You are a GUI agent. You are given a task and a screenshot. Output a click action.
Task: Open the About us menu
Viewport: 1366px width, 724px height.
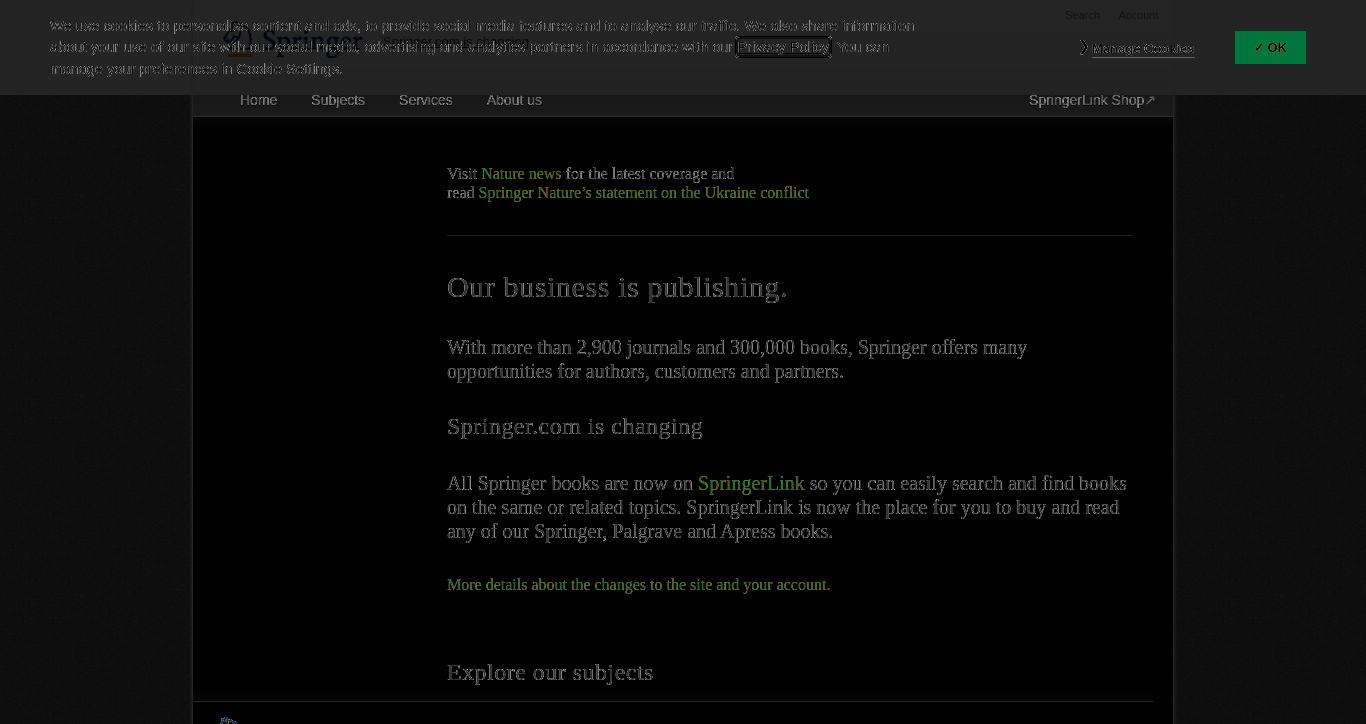point(514,100)
